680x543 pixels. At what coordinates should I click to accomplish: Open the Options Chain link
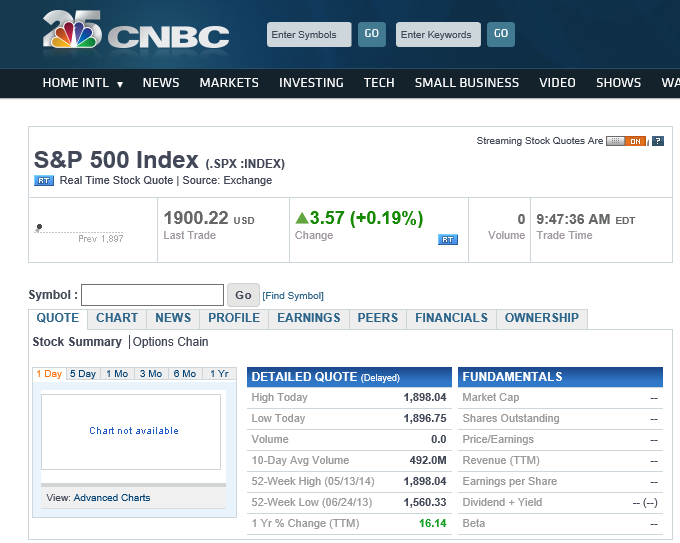point(170,342)
